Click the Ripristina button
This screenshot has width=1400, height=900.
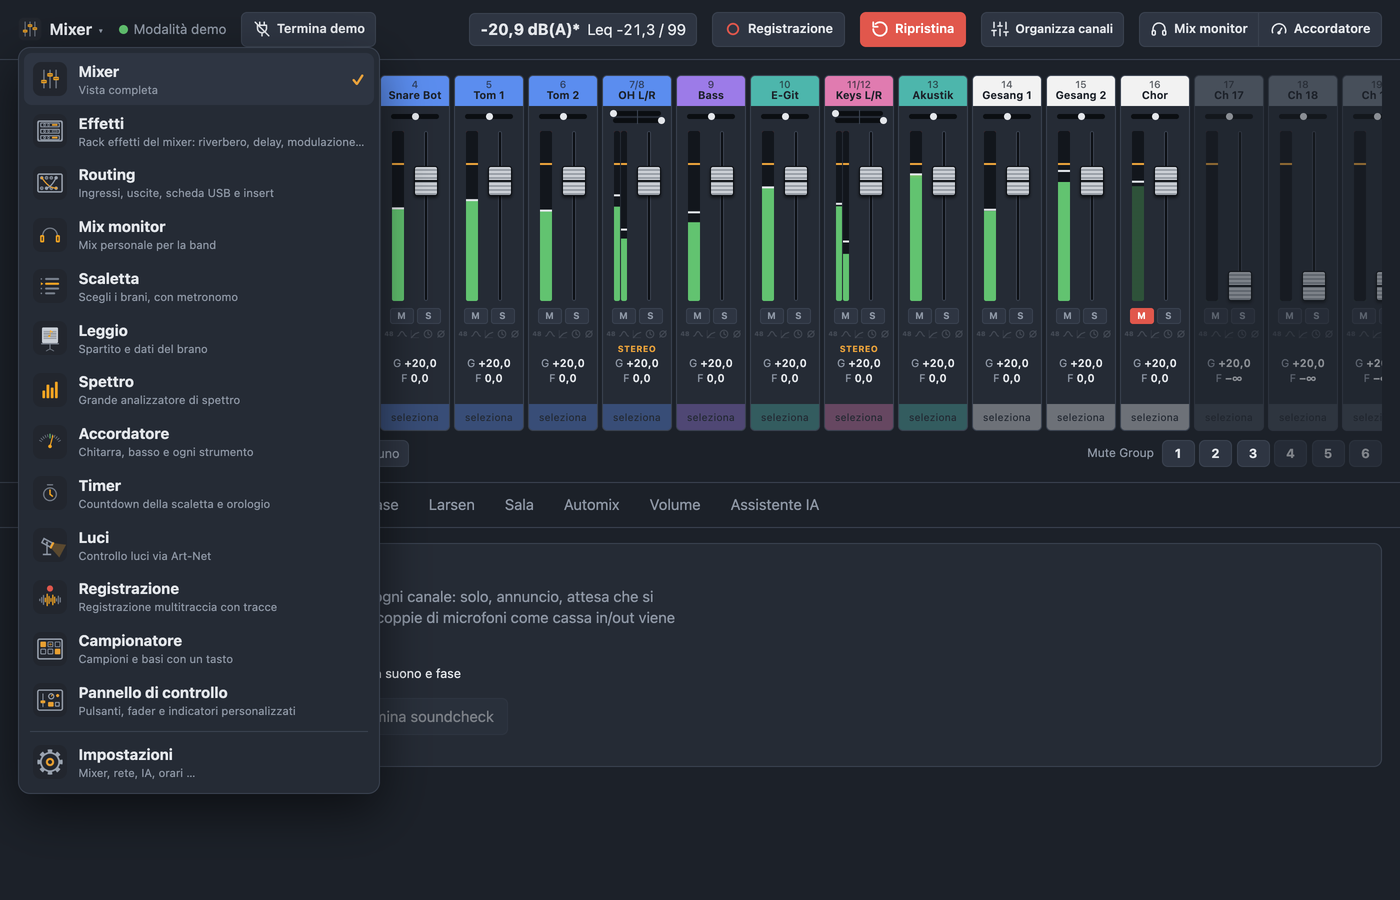point(913,29)
